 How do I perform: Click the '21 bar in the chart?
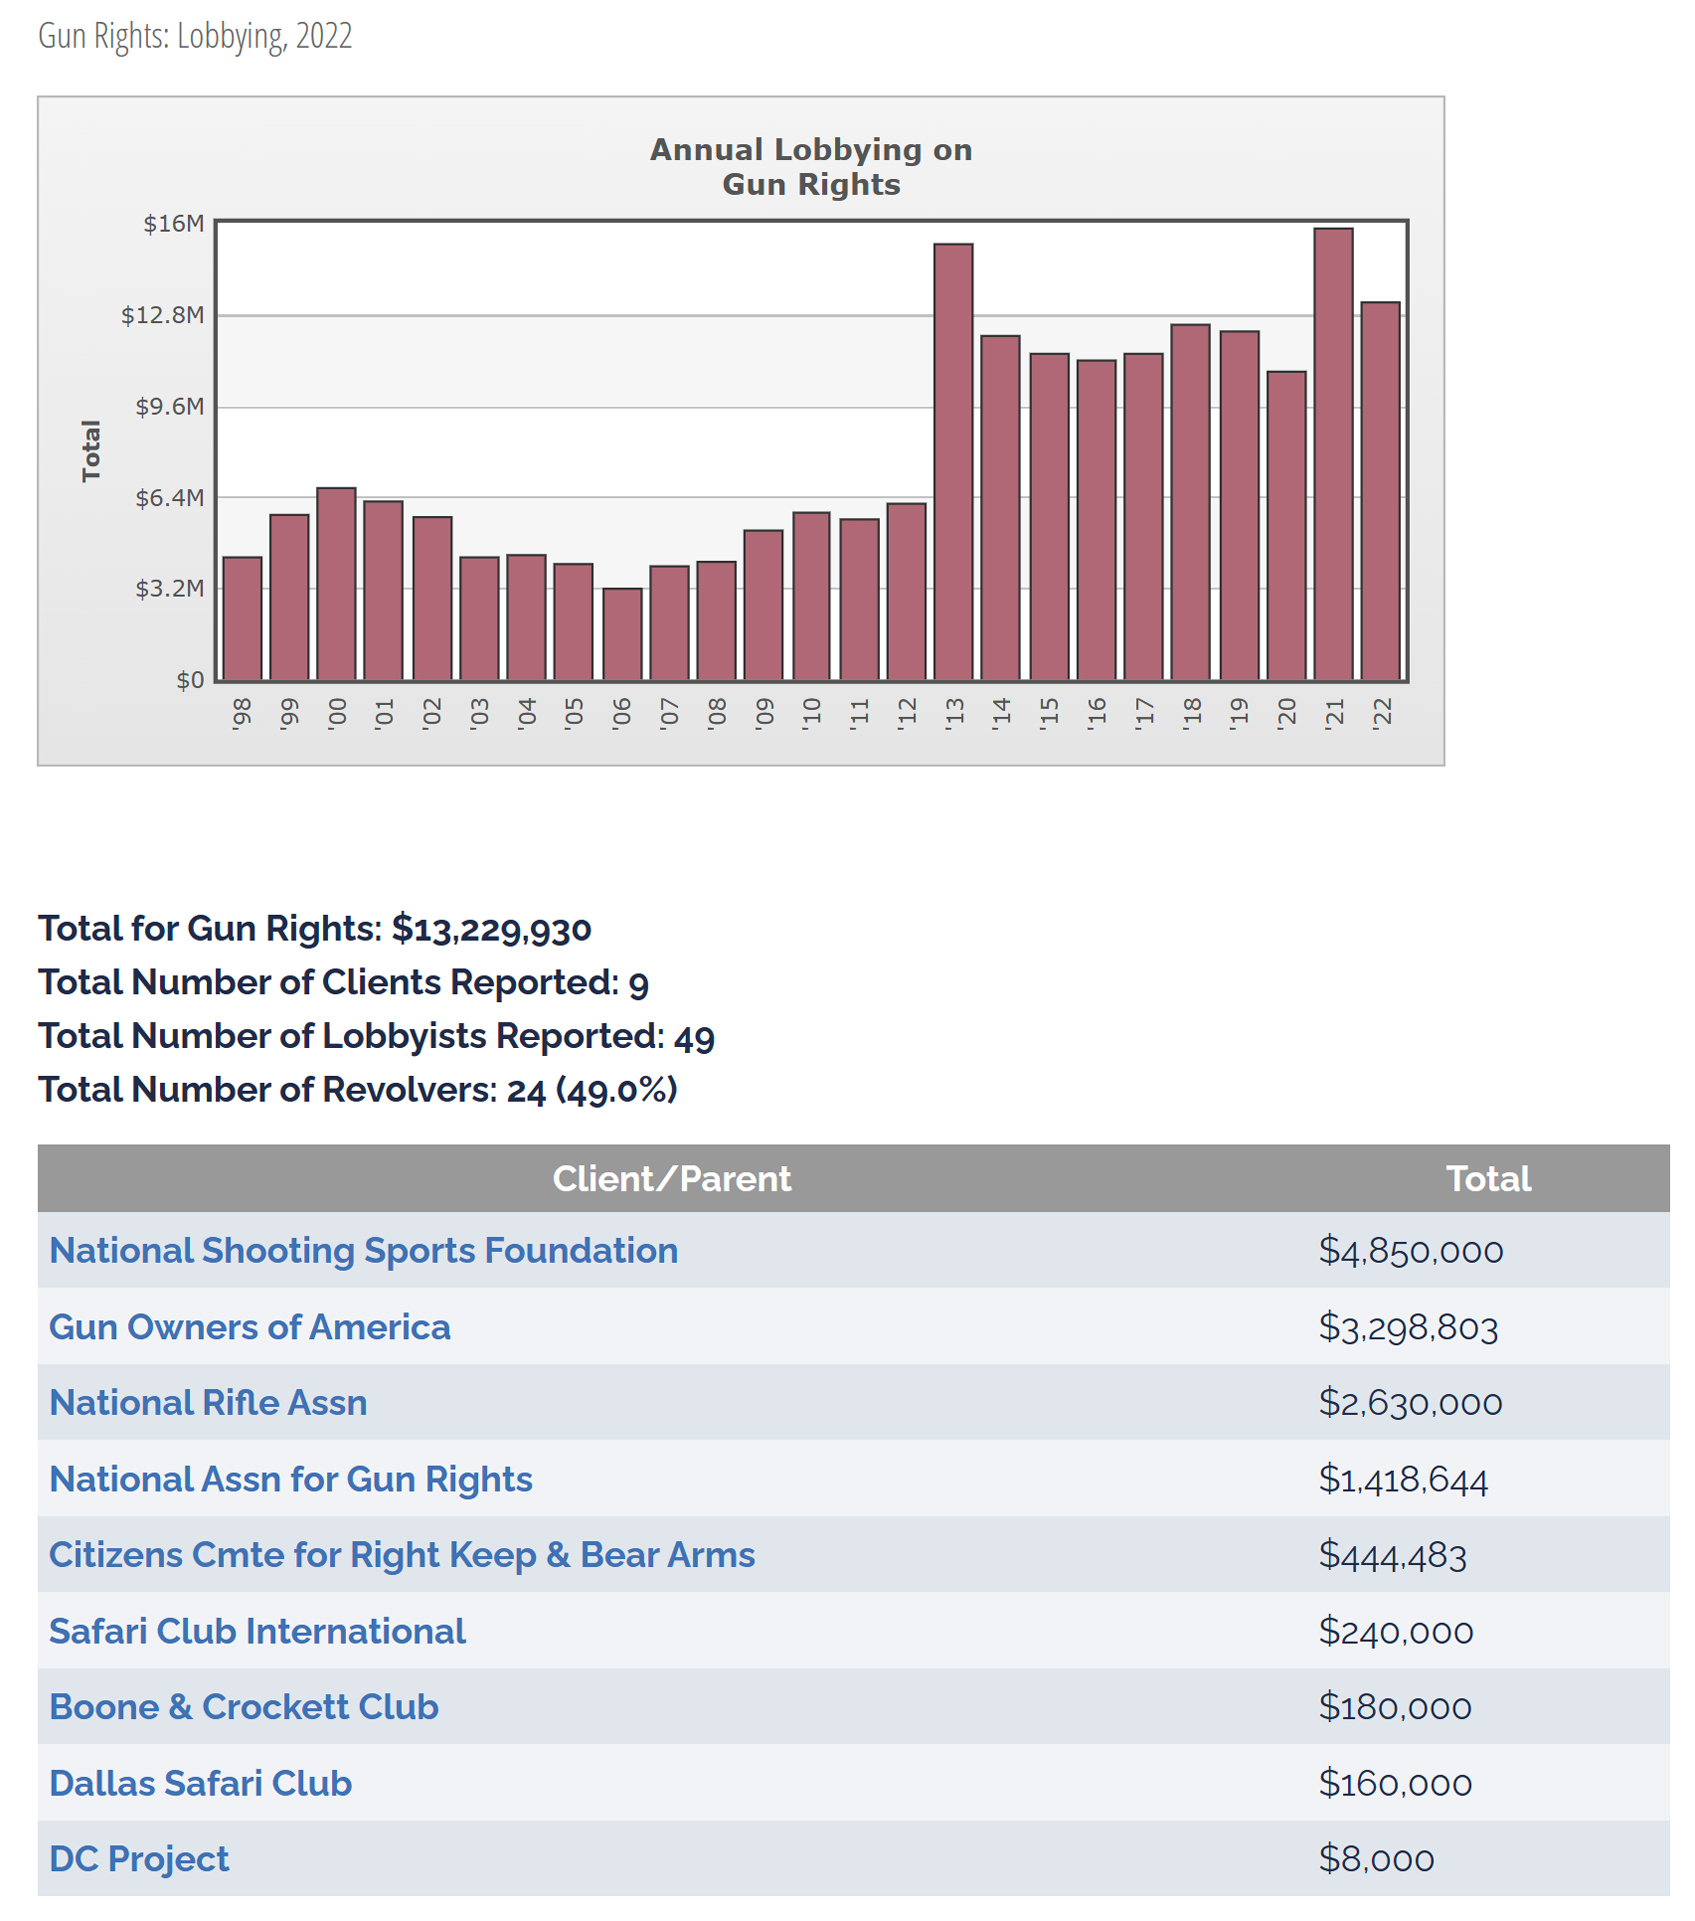[x=1333, y=454]
